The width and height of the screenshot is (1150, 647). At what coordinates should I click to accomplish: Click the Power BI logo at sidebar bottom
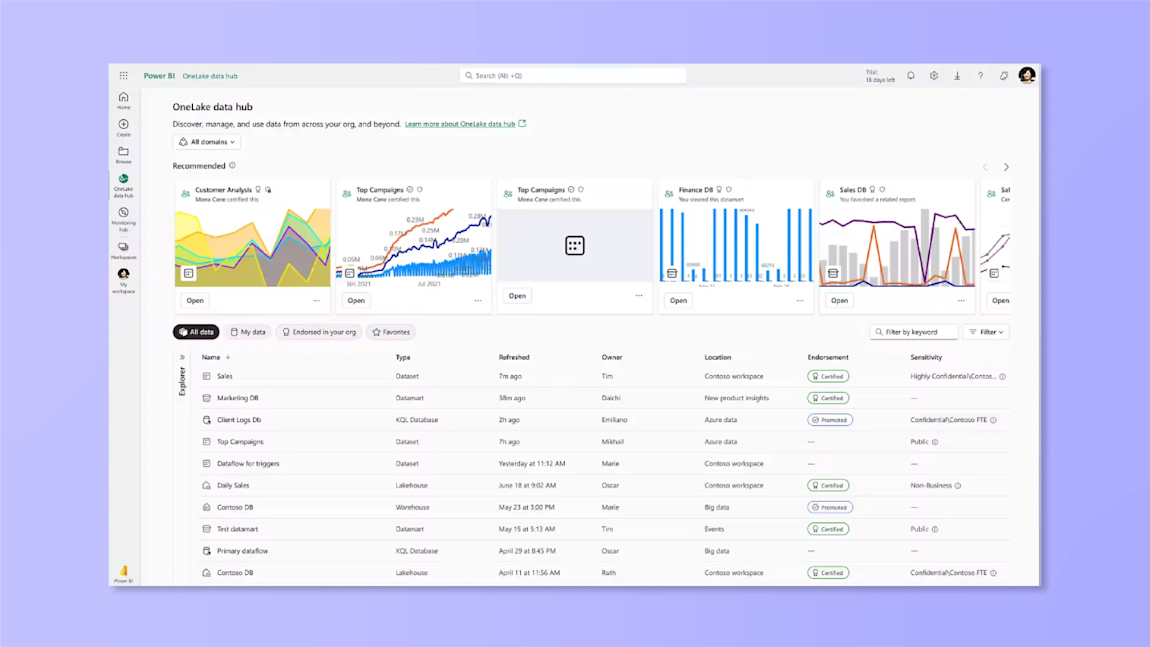[x=123, y=573]
